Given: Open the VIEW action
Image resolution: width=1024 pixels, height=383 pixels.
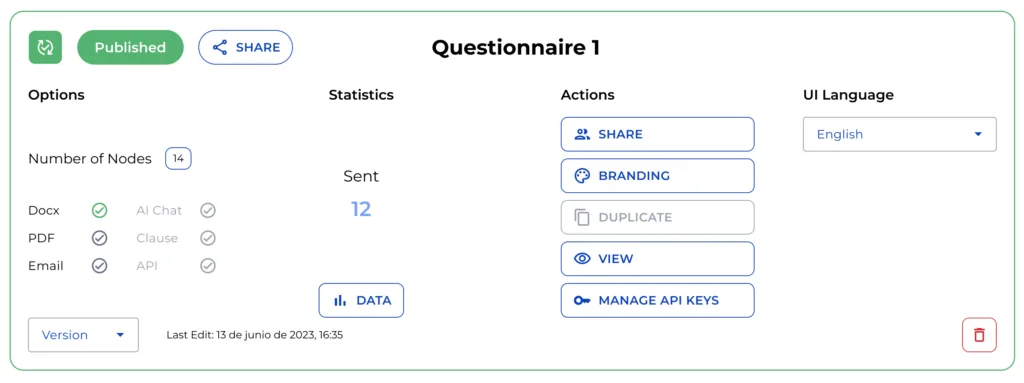Looking at the screenshot, I should point(658,259).
